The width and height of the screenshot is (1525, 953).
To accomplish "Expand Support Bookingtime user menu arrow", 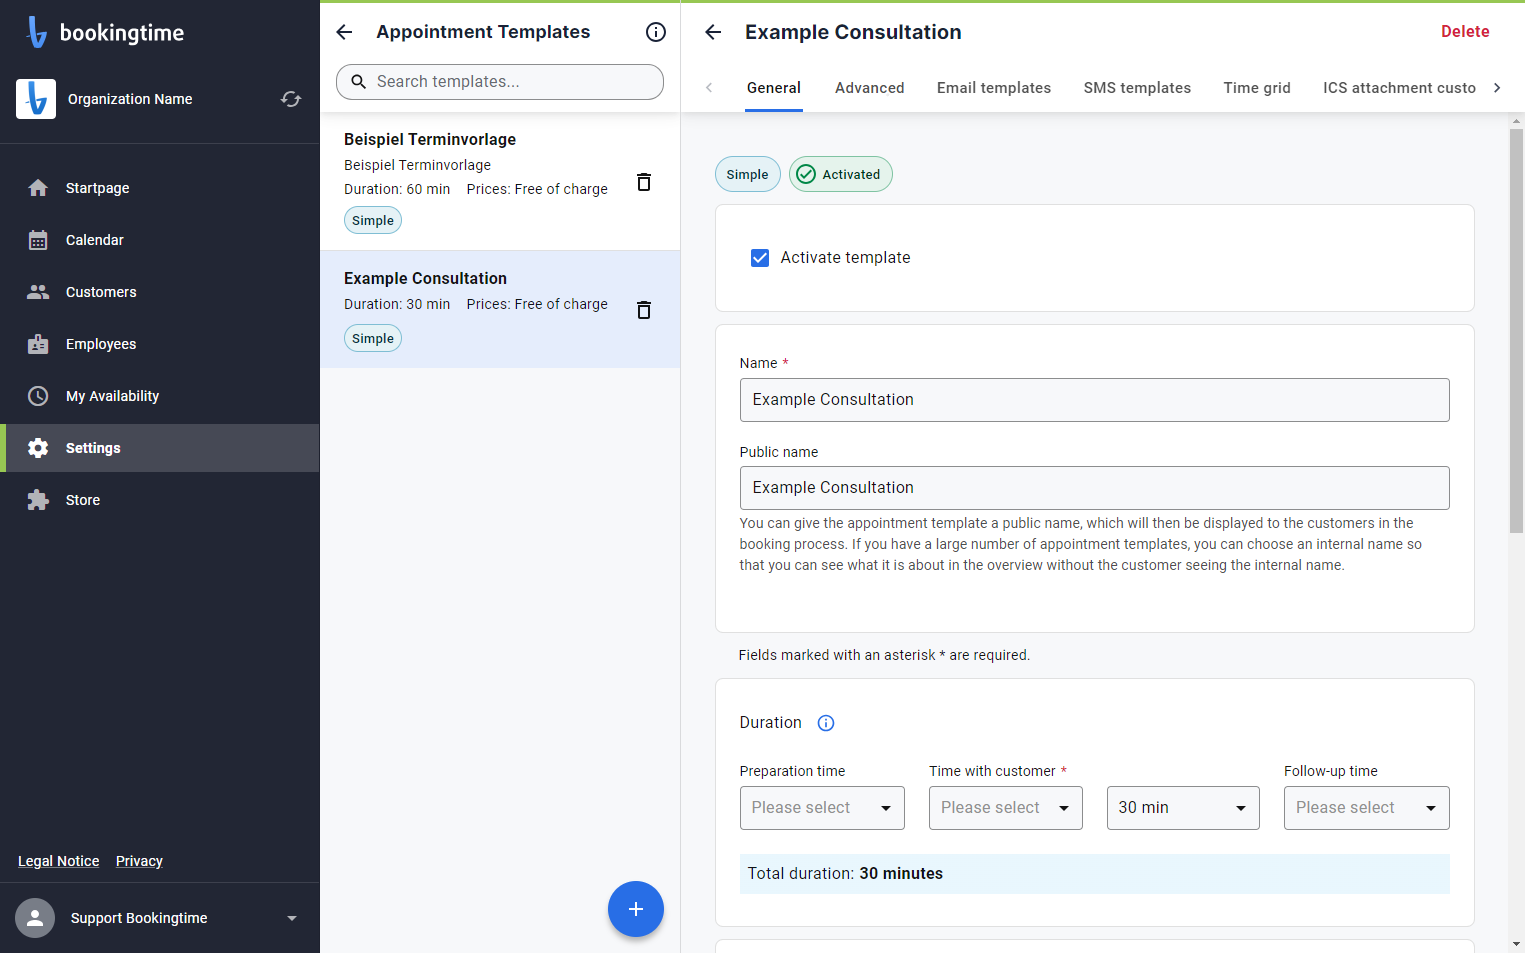I will coord(292,918).
